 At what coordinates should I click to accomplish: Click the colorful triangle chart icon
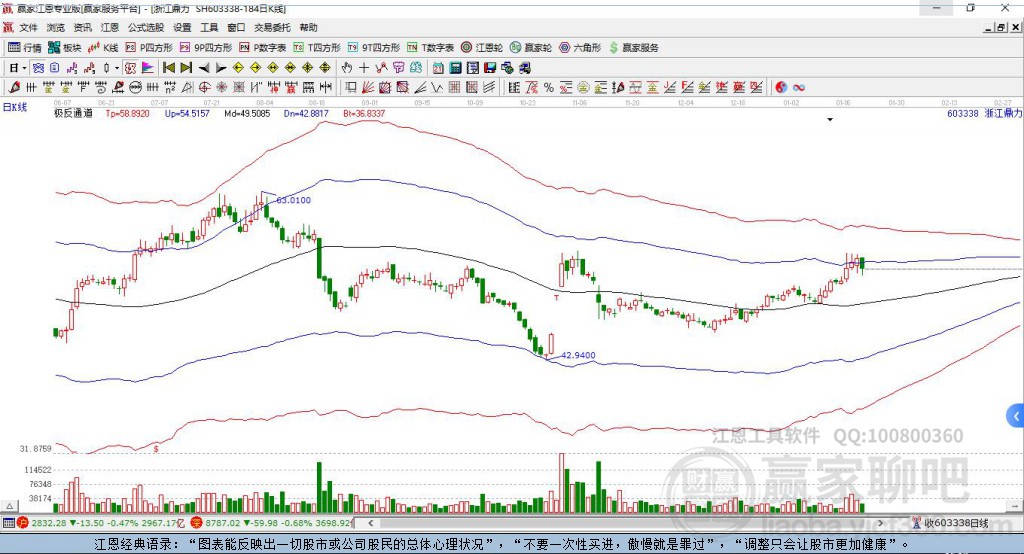[148, 68]
